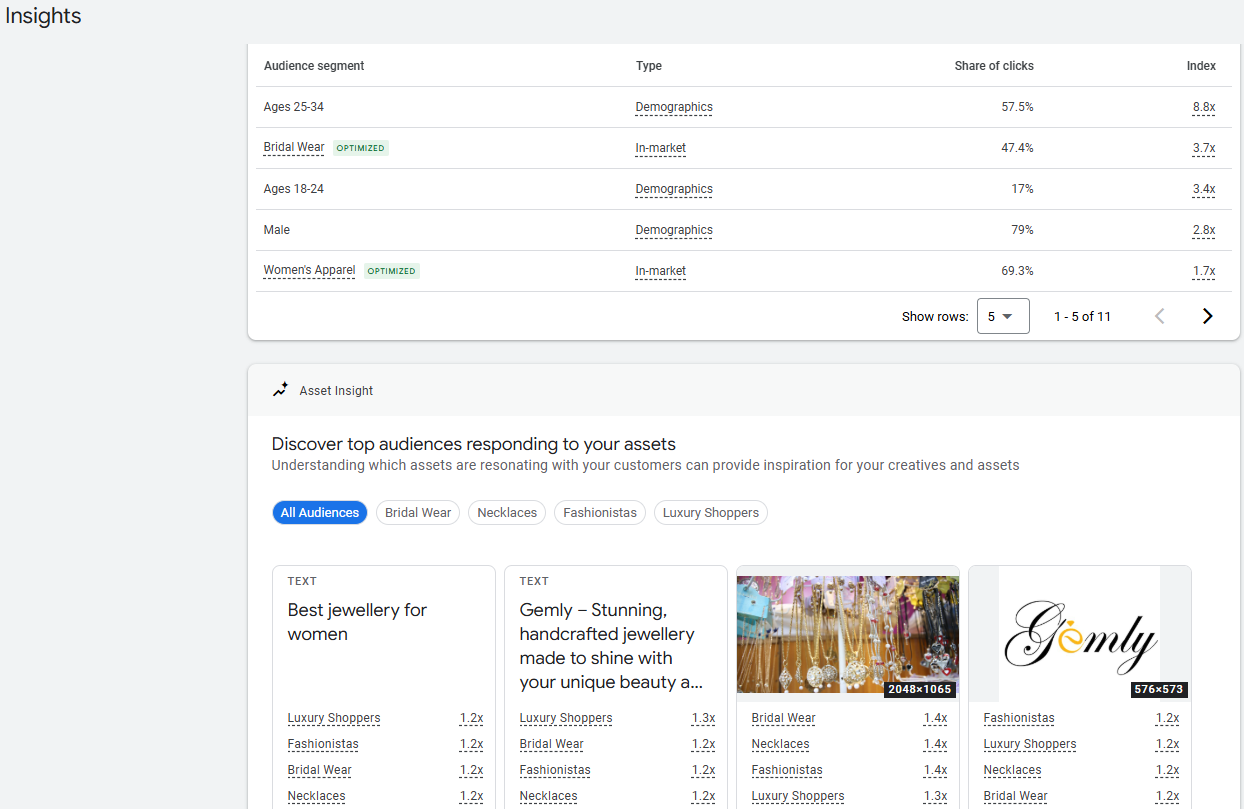Open the jewellery photo asset thumbnail
This screenshot has height=809, width=1244.
tap(848, 635)
